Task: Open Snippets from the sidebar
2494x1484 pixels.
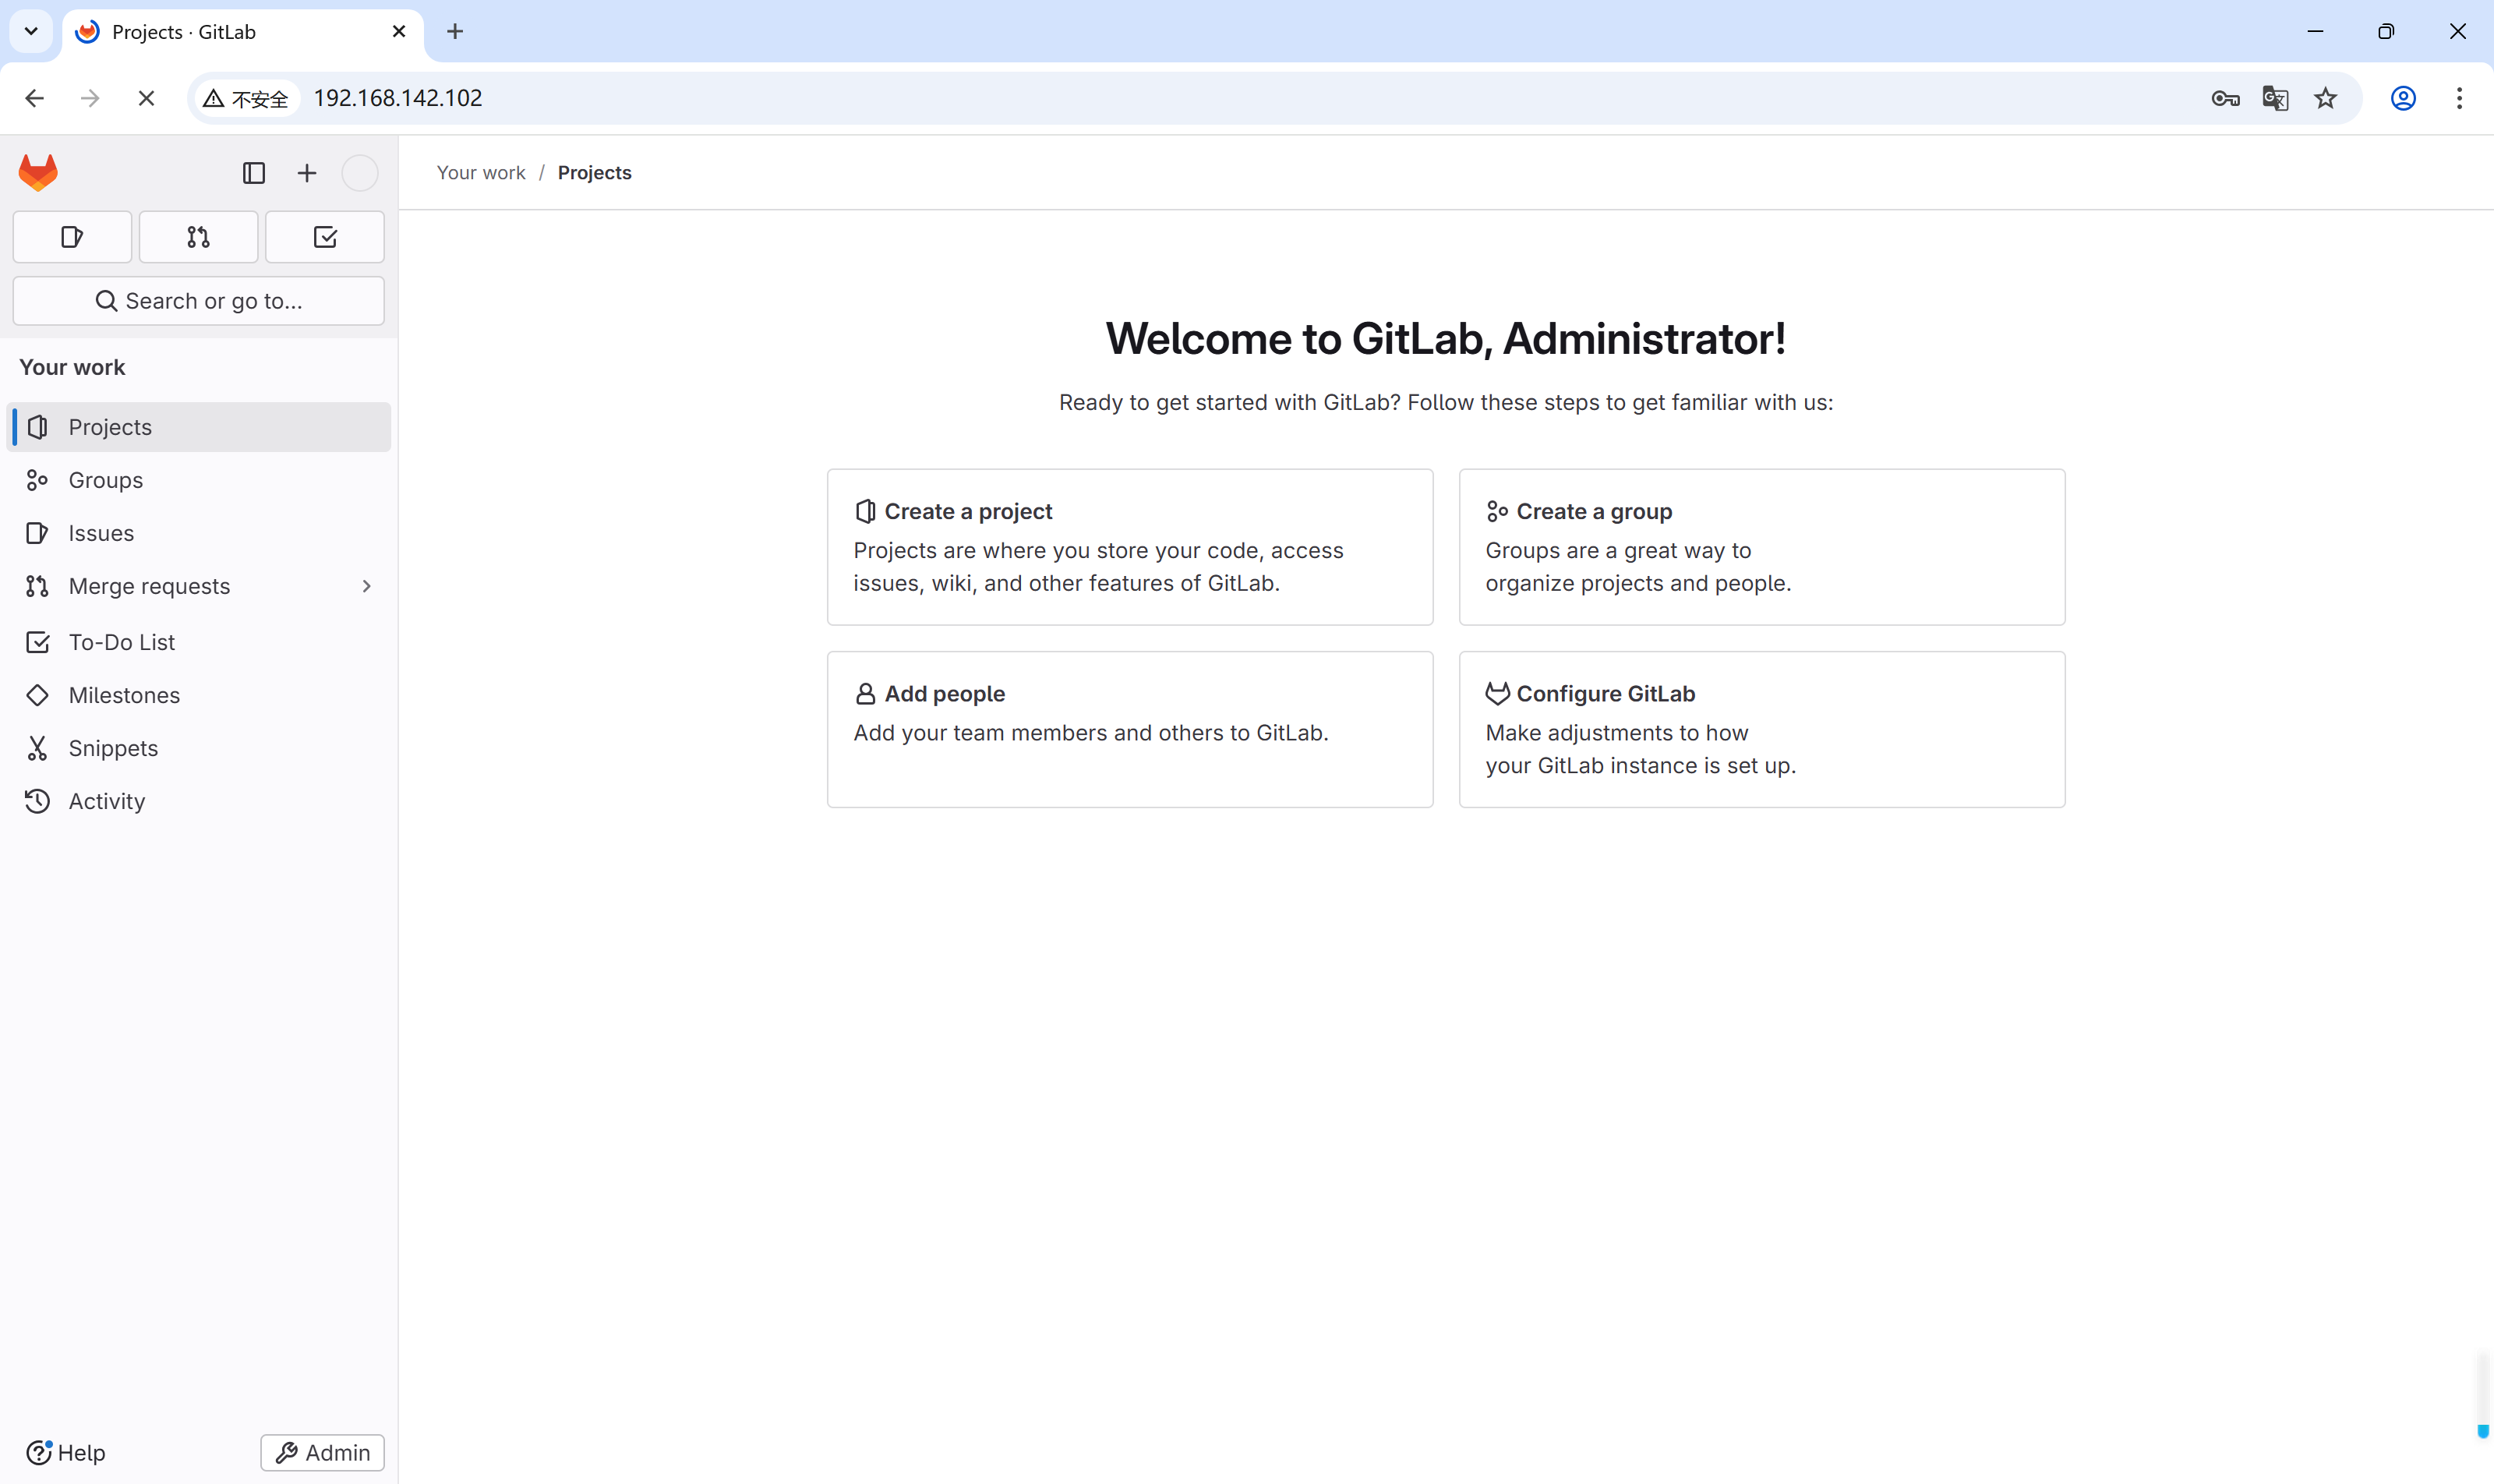Action: (x=113, y=748)
